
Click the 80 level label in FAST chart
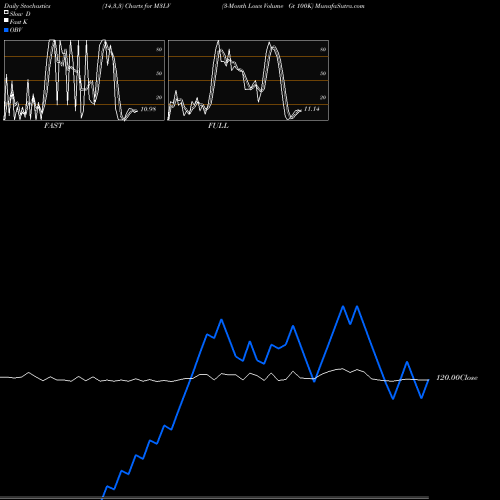[x=159, y=49]
